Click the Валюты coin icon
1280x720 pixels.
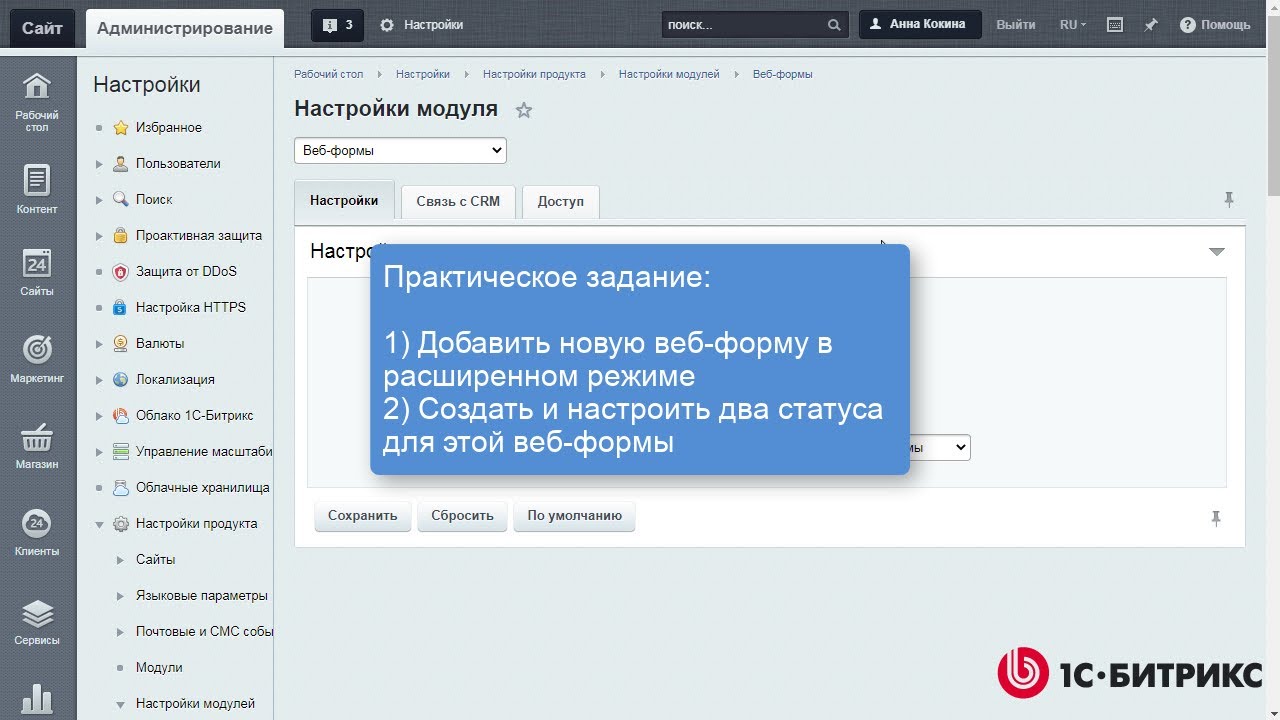point(121,344)
